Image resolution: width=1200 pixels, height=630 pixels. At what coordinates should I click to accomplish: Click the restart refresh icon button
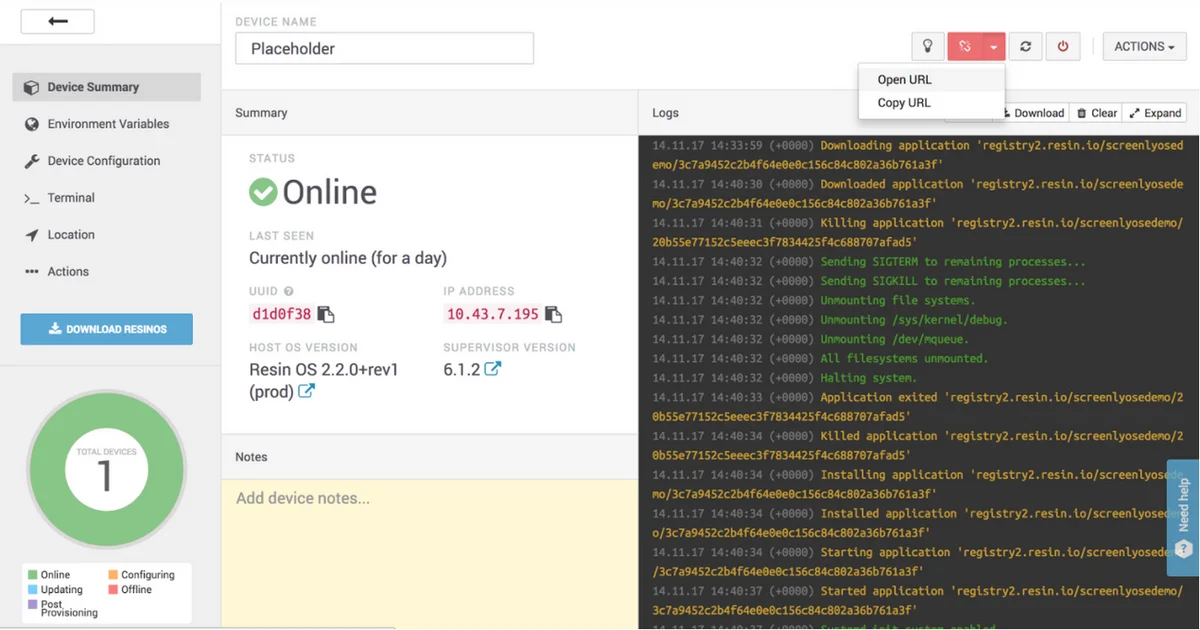tap(1025, 47)
